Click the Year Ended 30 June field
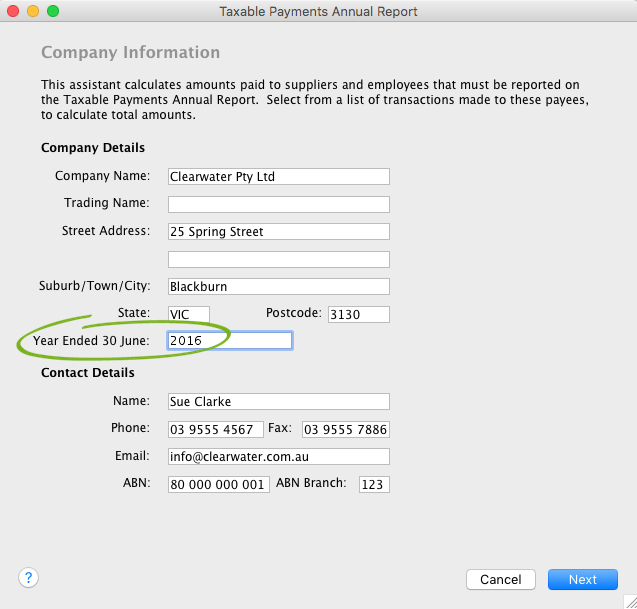The height and width of the screenshot is (609, 637). (x=229, y=341)
